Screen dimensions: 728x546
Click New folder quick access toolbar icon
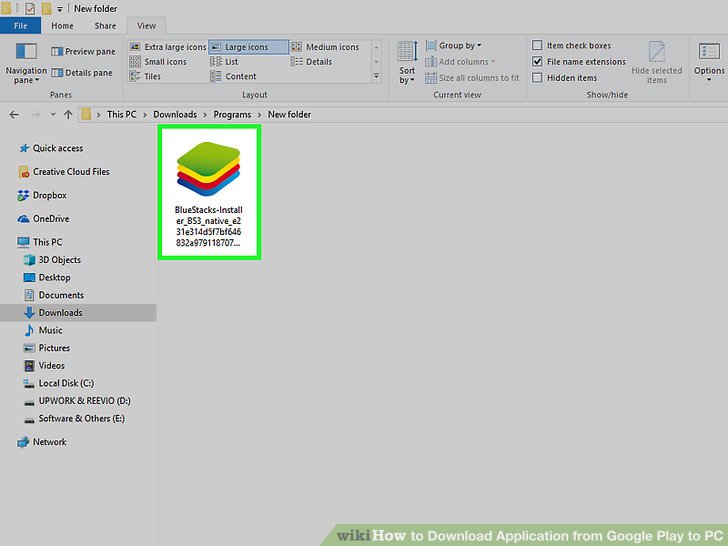coord(46,8)
